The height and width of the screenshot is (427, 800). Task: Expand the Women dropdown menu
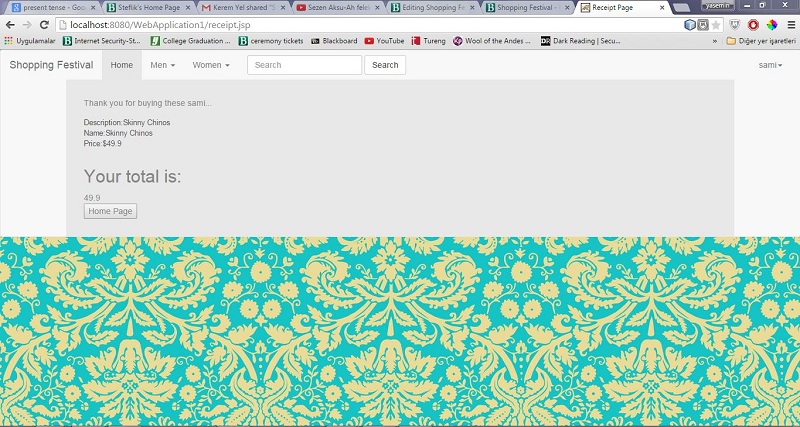(210, 65)
